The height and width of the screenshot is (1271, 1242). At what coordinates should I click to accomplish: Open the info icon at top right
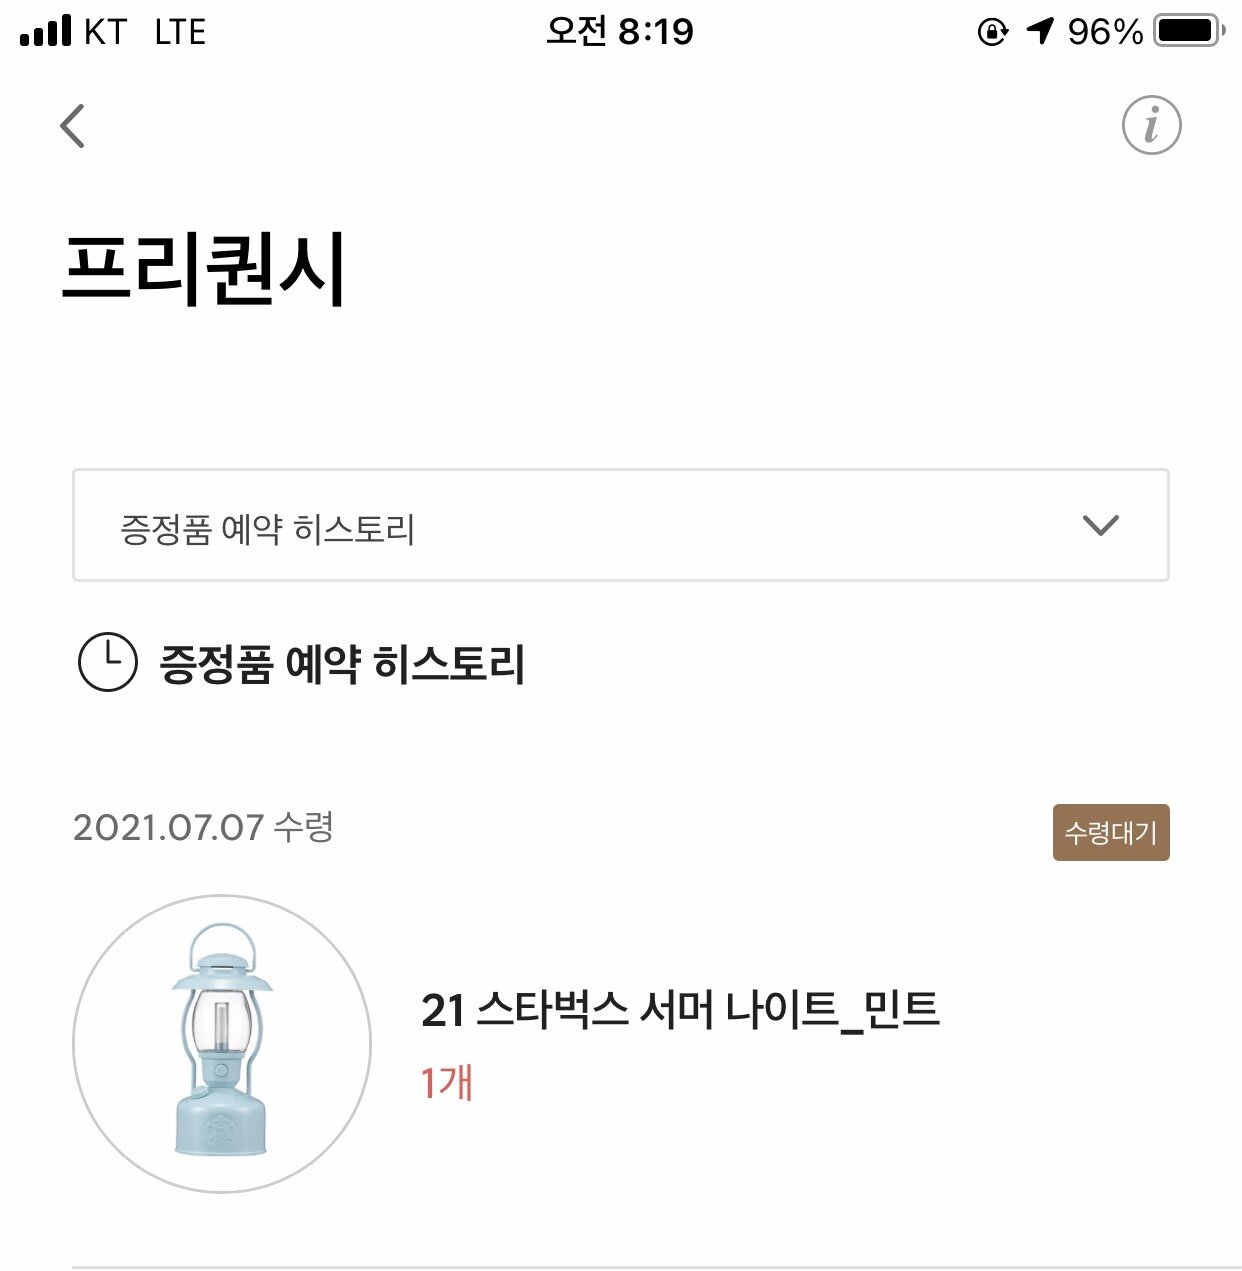[x=1151, y=126]
